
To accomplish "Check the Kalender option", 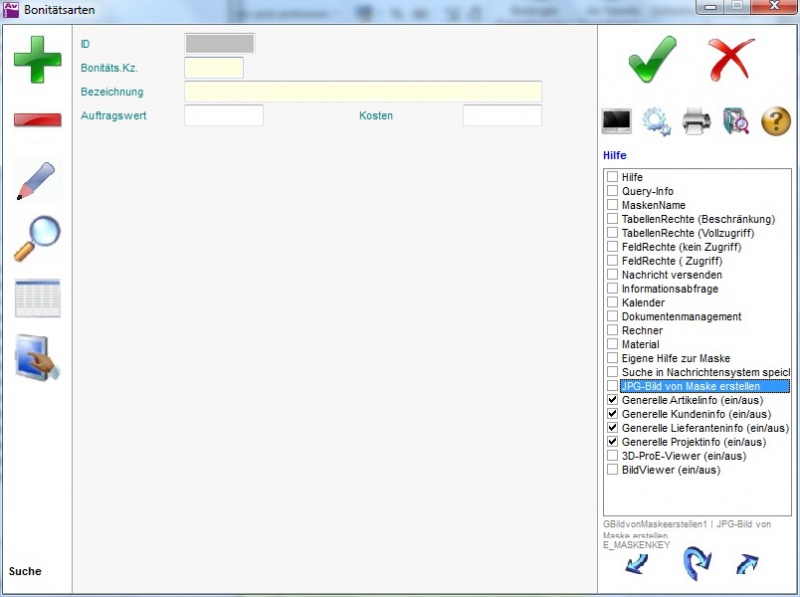I will pos(612,302).
